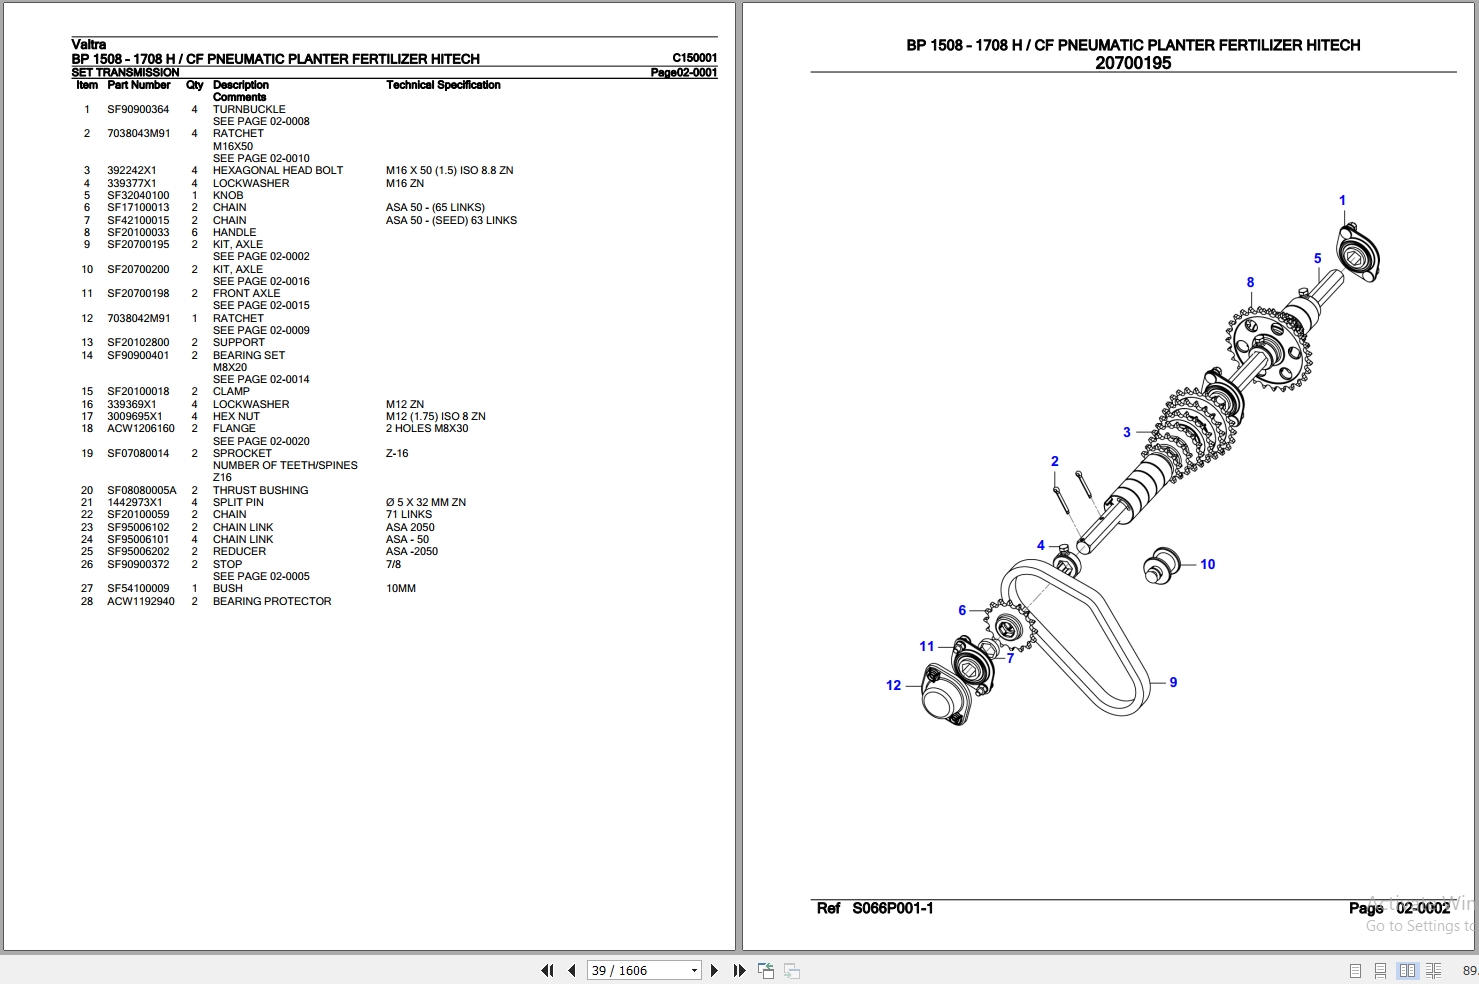1479x984 pixels.
Task: Click 'ASA 50 - (65 LINKS)' specification
Action: pyautogui.click(x=435, y=207)
